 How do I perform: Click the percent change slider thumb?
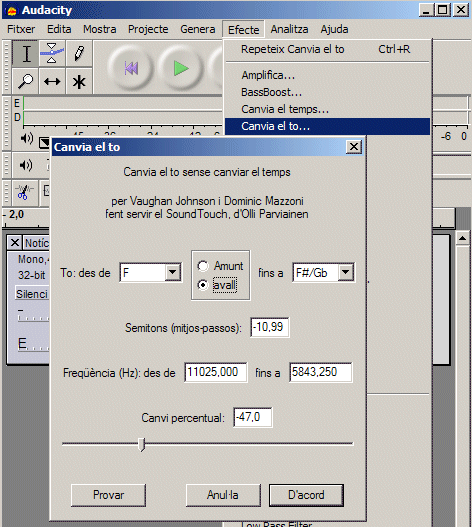142,444
